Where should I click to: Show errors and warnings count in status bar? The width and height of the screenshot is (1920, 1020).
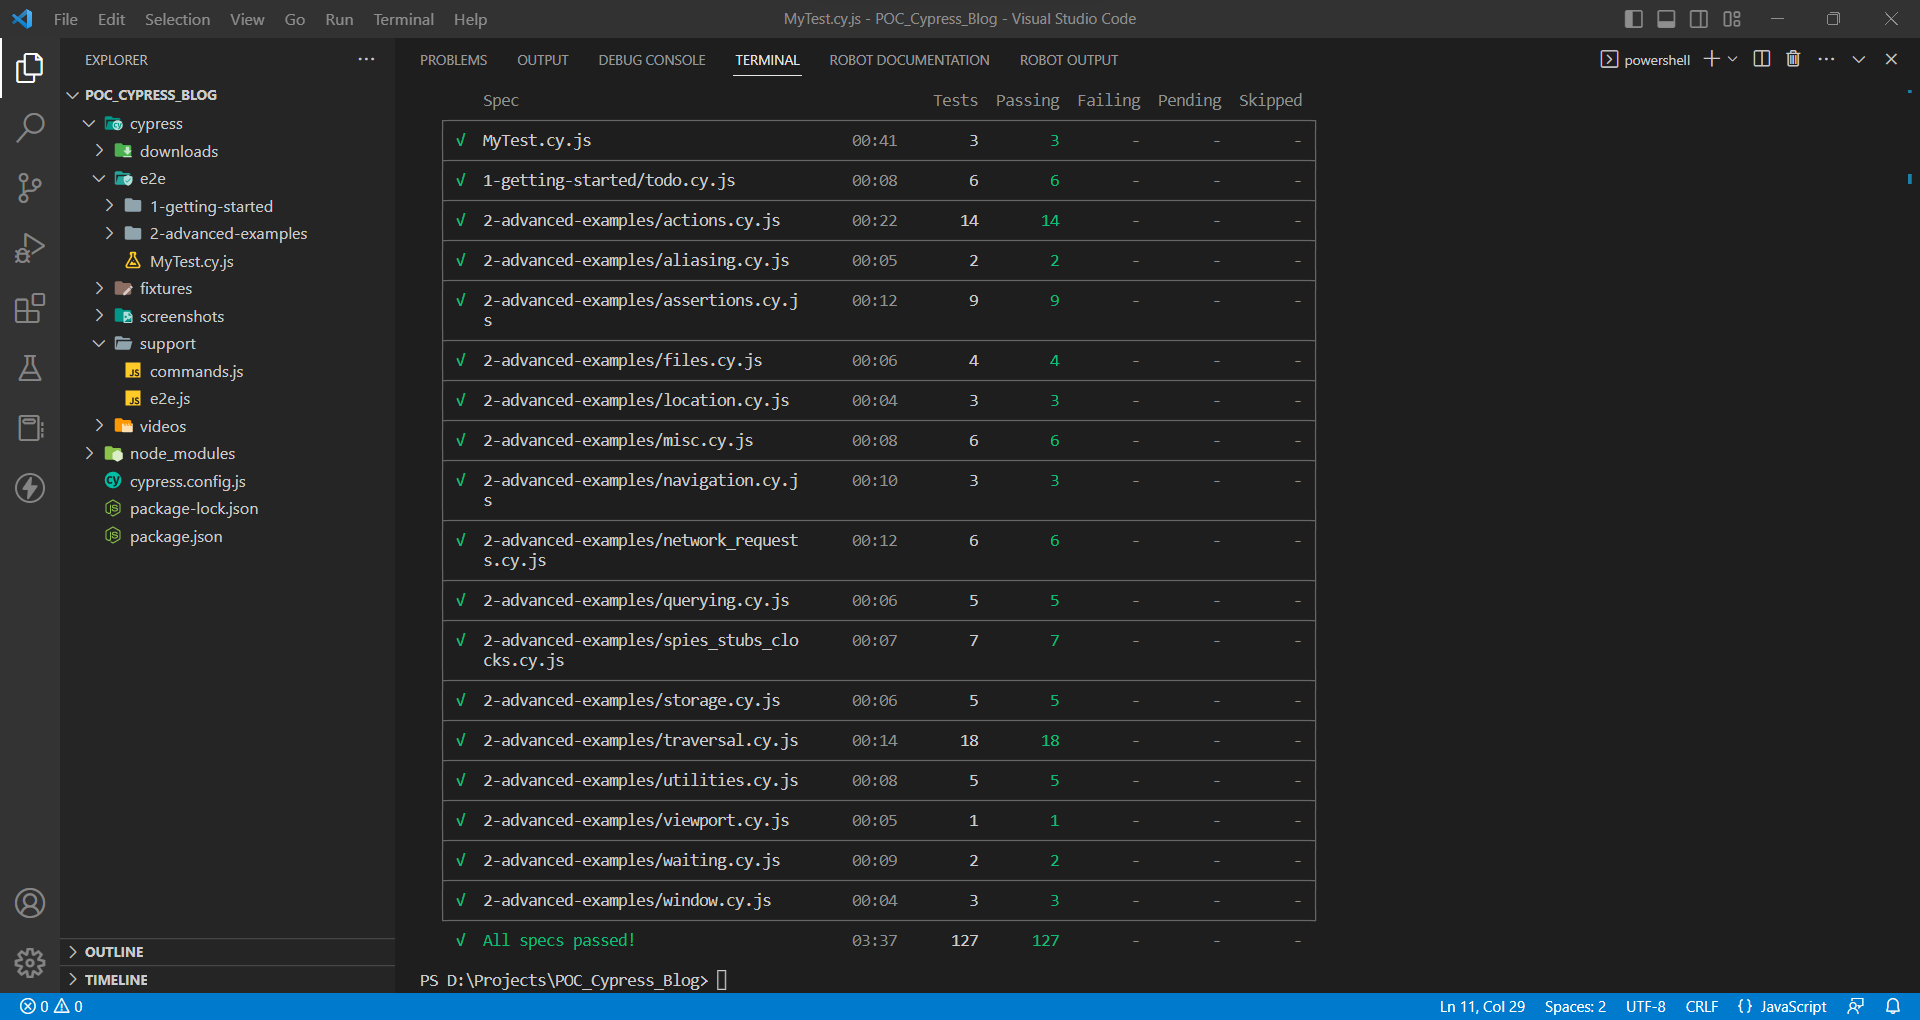tap(51, 1006)
